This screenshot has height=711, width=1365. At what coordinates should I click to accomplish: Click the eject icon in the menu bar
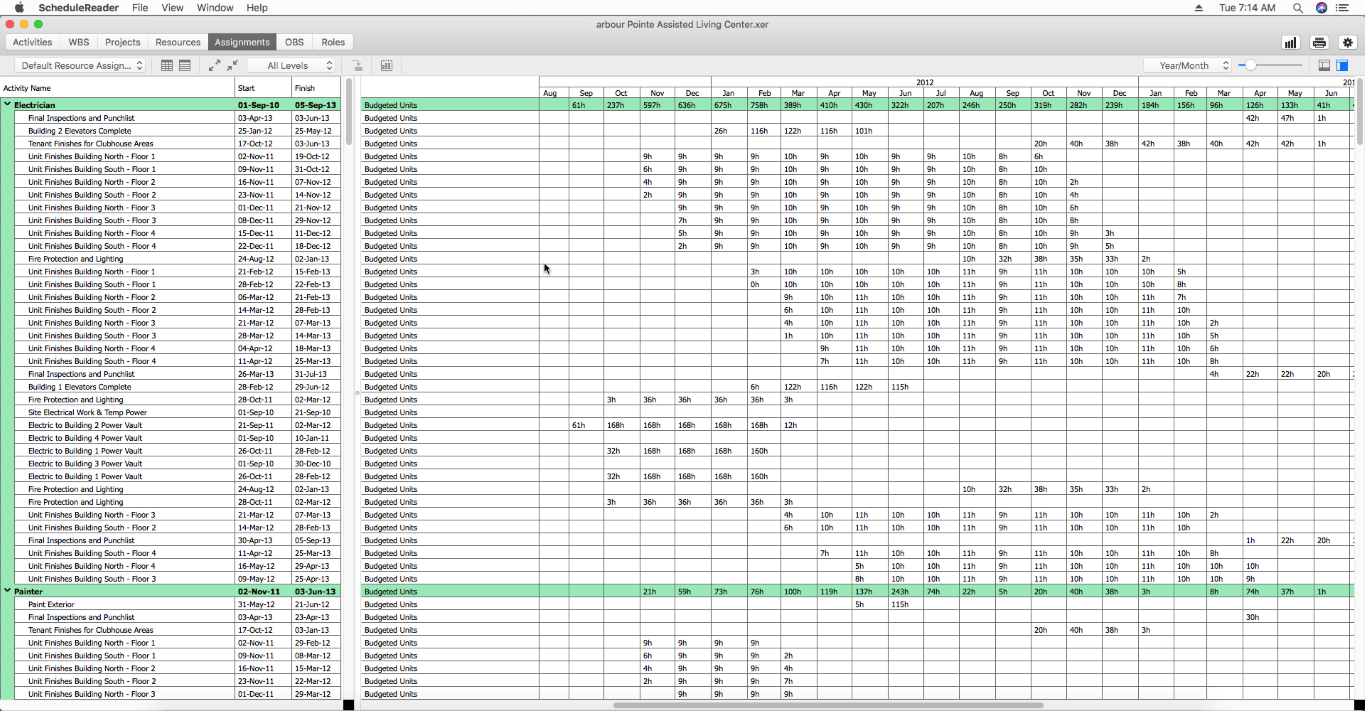click(1199, 7)
